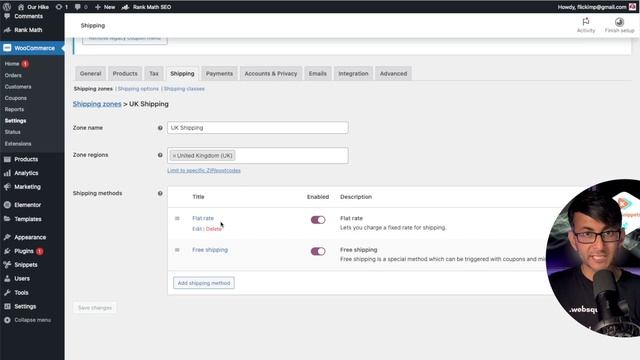Disable the Flat rate enabled toggle
This screenshot has height=360, width=640.
click(318, 220)
